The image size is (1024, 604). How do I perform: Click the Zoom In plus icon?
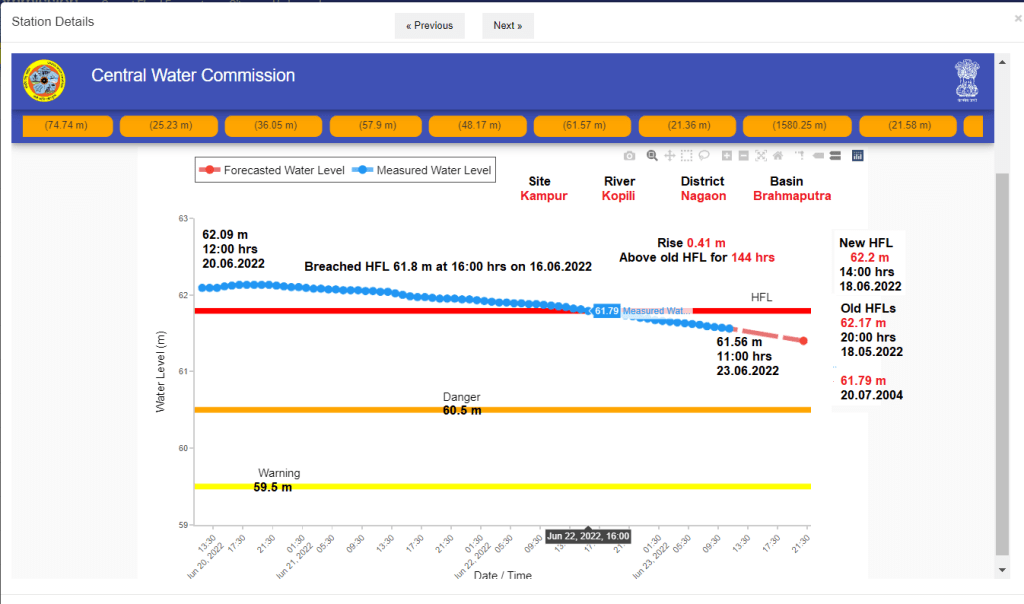727,156
